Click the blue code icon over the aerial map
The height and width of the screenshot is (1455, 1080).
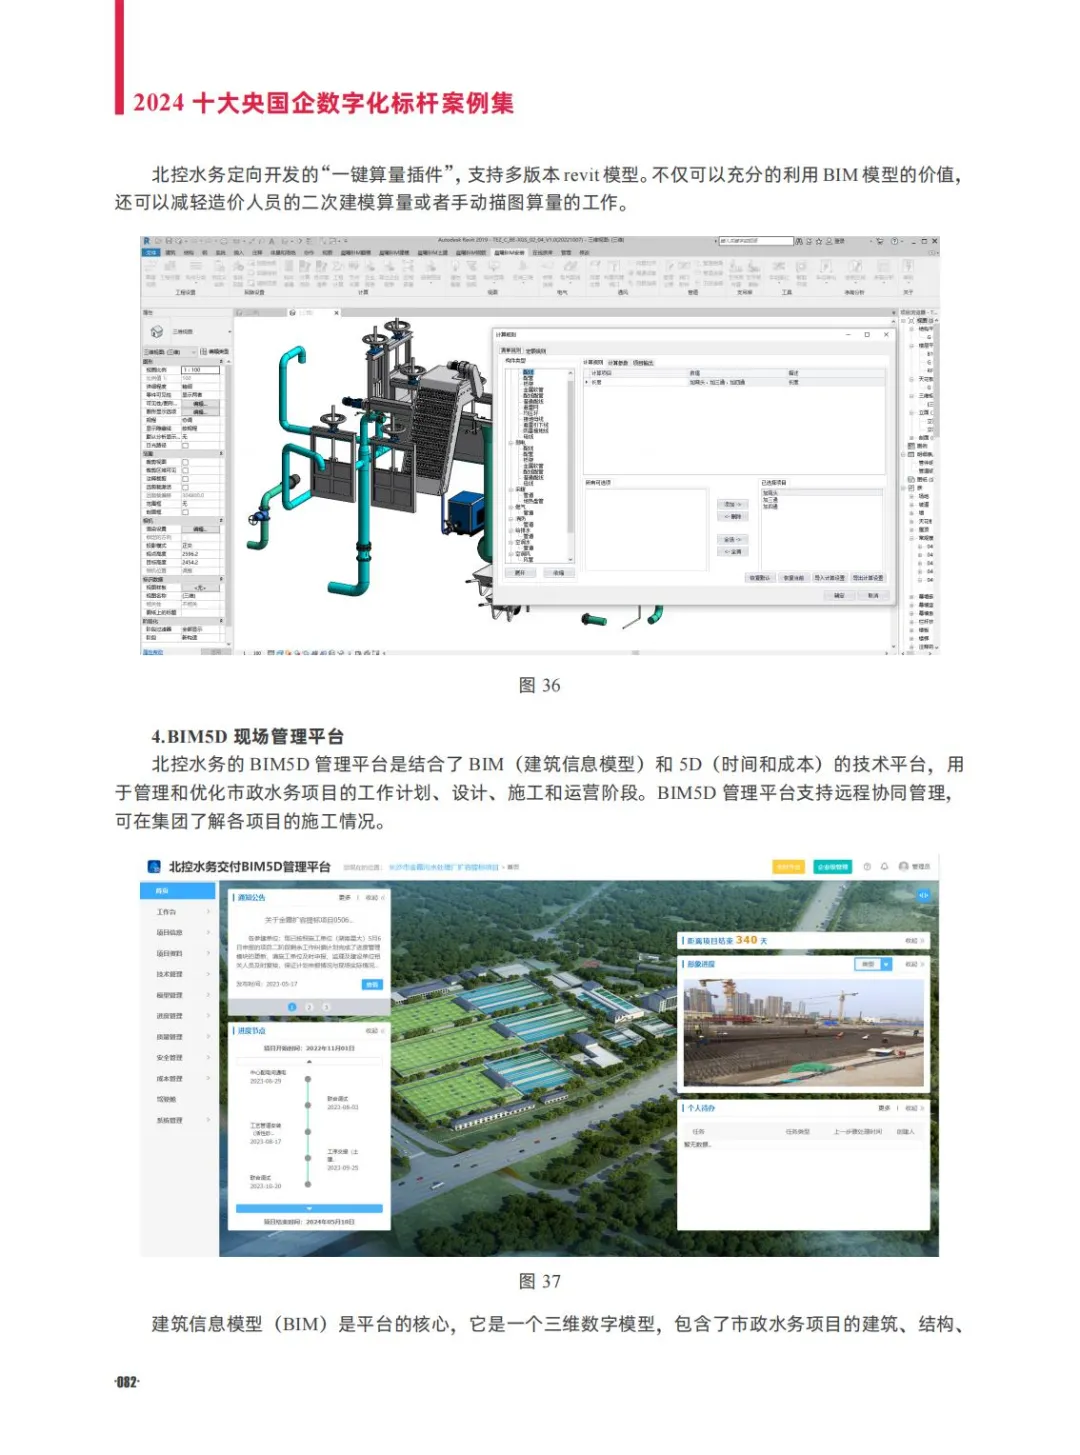click(924, 895)
